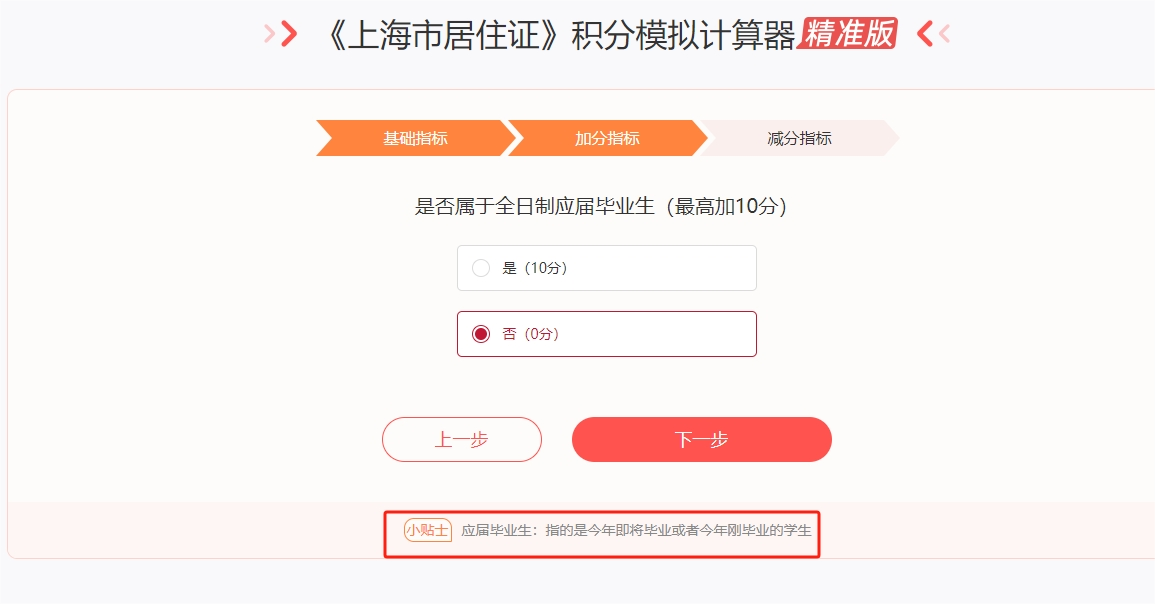Screen dimensions: 1155x604
Task: Click the dark red inner right-arrow chevron before the title
Action: pos(289,34)
